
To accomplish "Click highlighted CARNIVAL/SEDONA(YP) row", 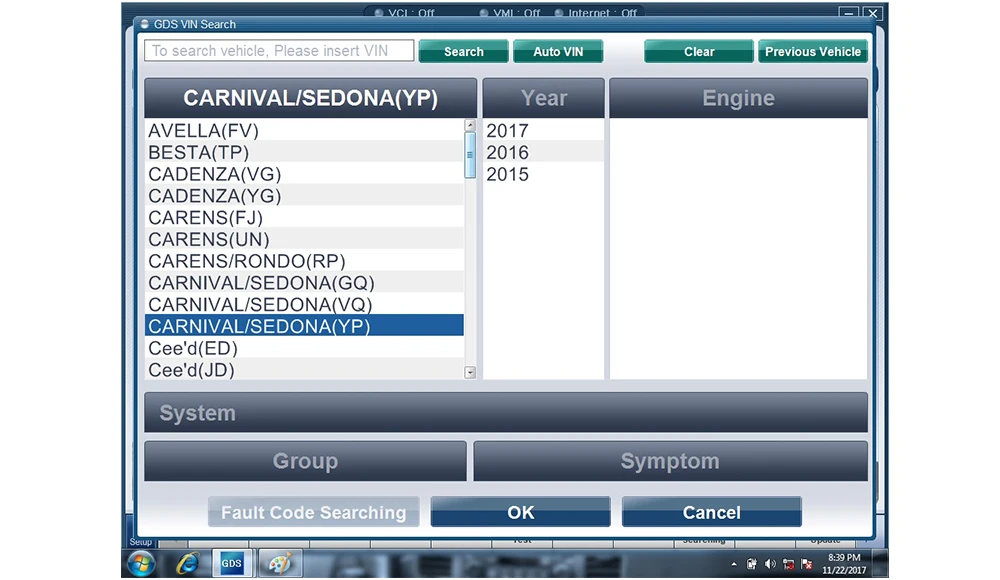I will [304, 325].
